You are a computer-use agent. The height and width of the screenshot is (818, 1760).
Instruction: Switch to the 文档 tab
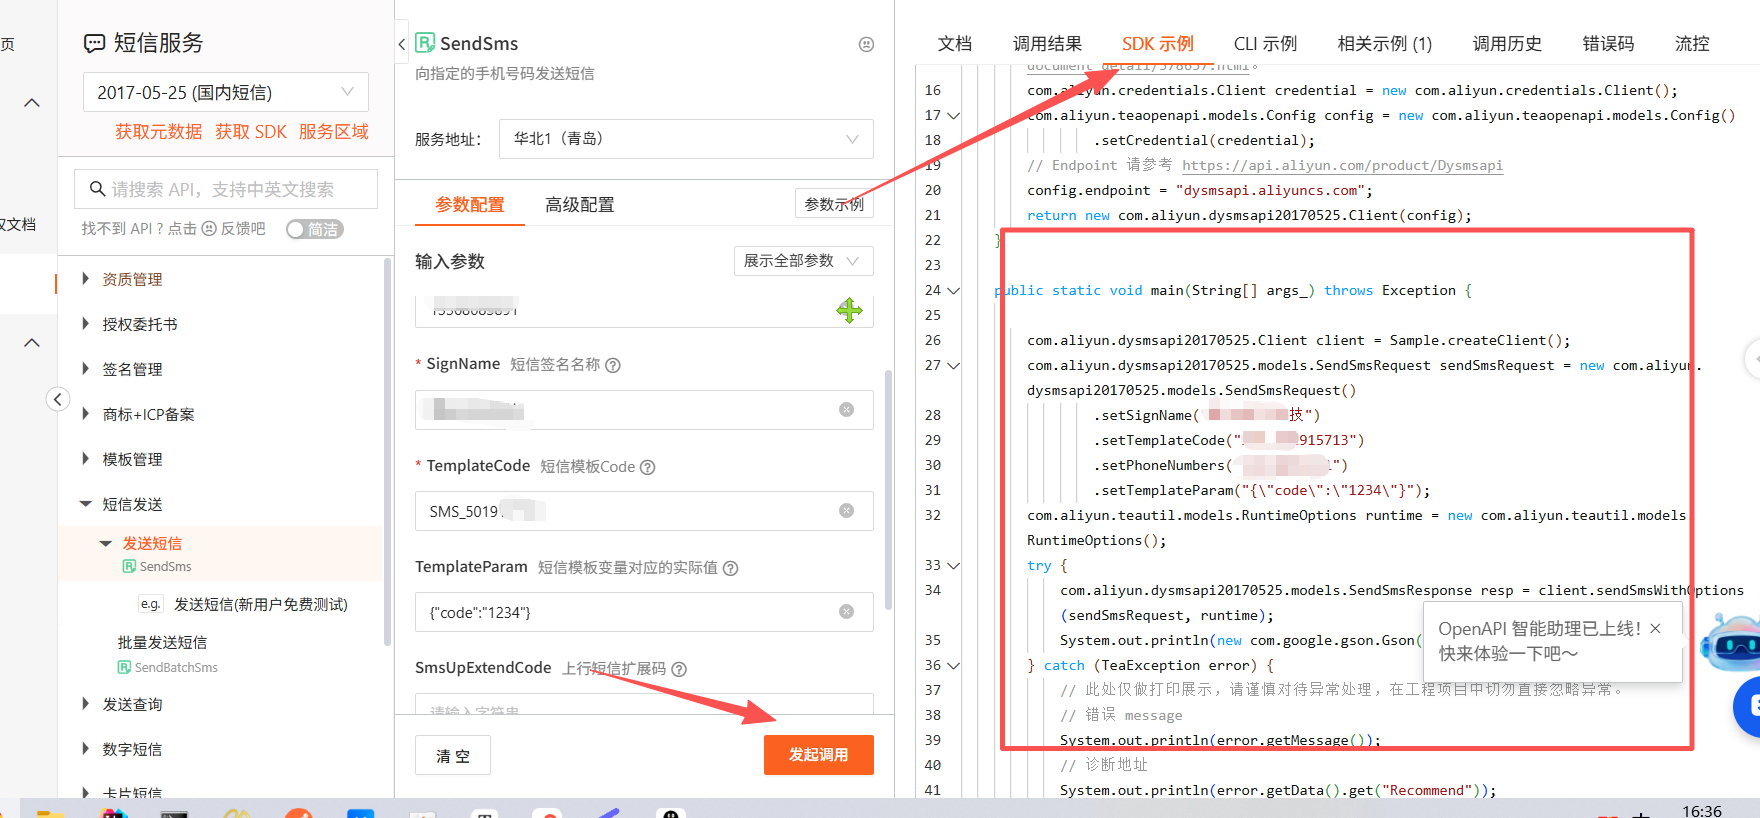pyautogui.click(x=955, y=44)
